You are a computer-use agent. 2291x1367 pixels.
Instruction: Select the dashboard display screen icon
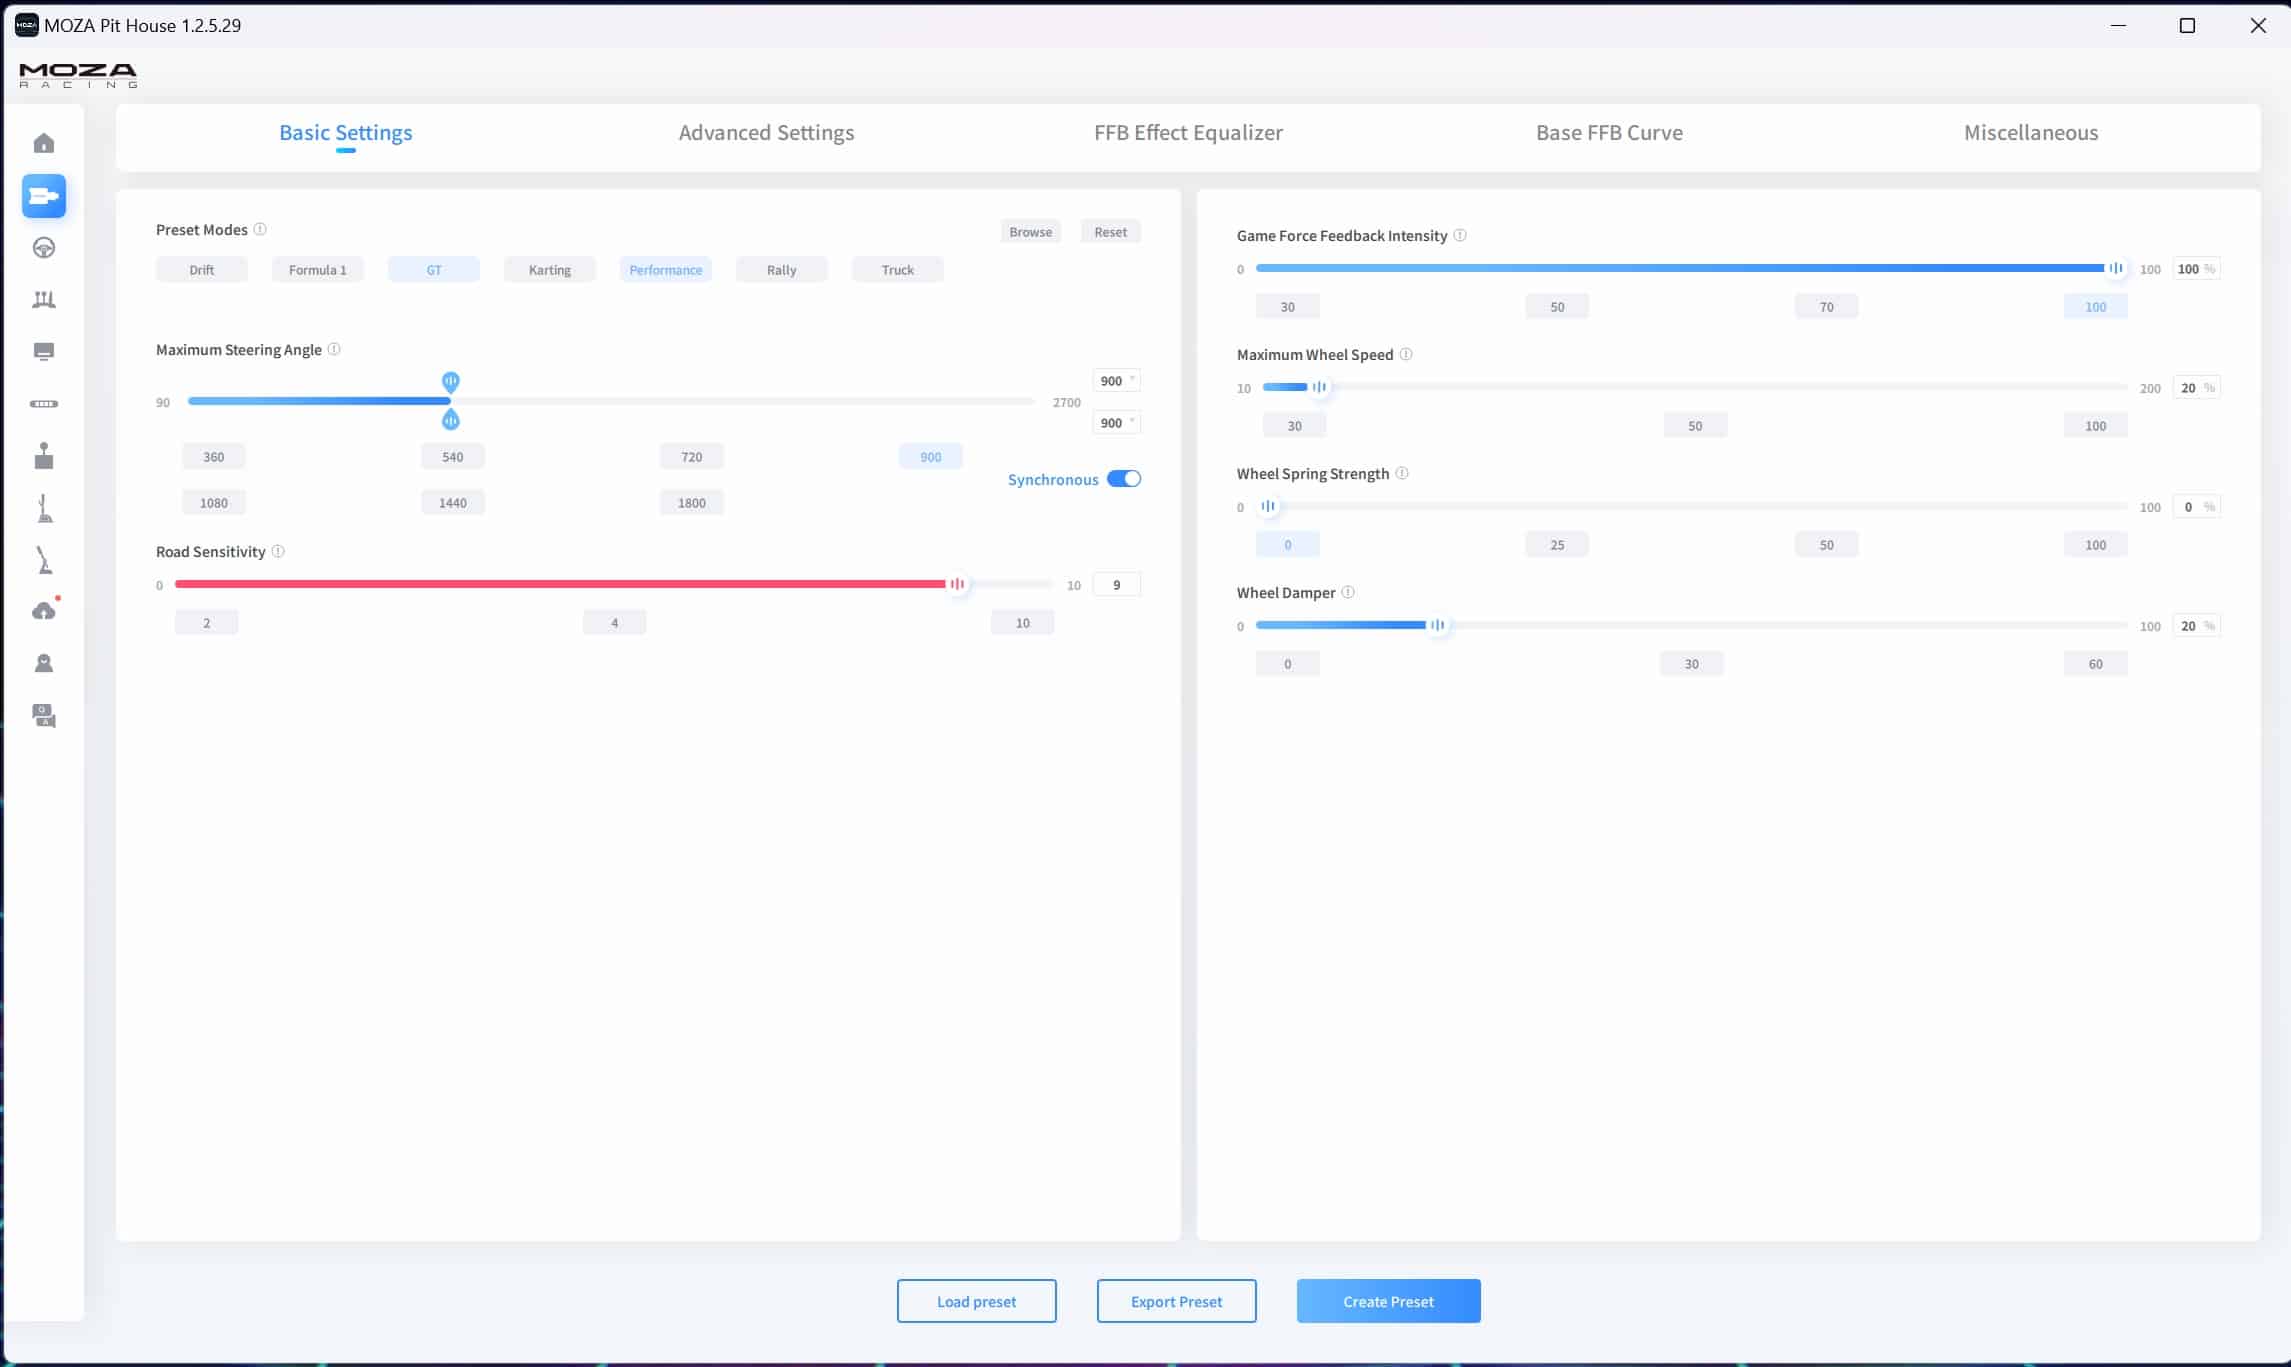pos(44,351)
